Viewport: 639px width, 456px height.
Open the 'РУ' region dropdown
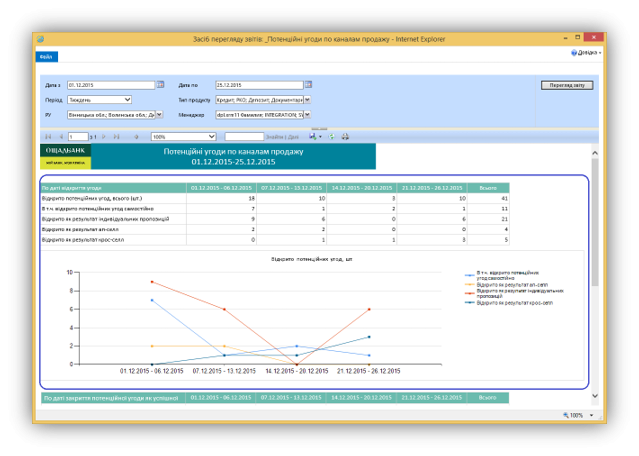point(160,115)
